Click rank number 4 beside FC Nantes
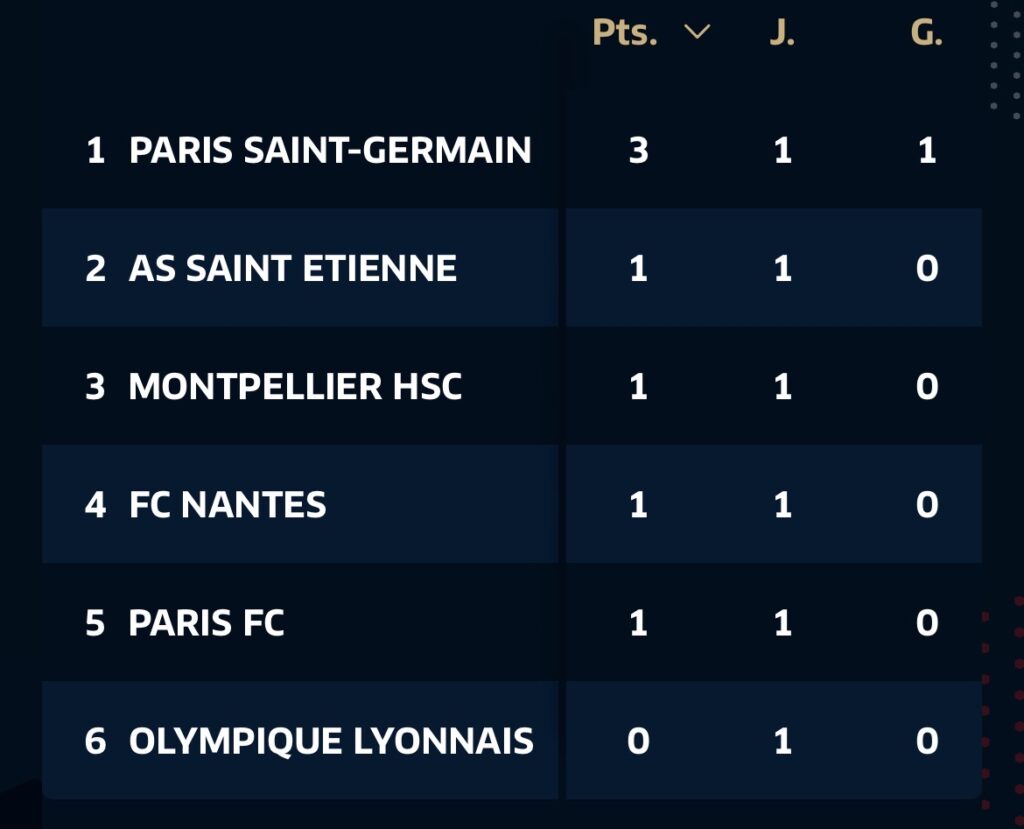This screenshot has height=829, width=1024. click(96, 504)
